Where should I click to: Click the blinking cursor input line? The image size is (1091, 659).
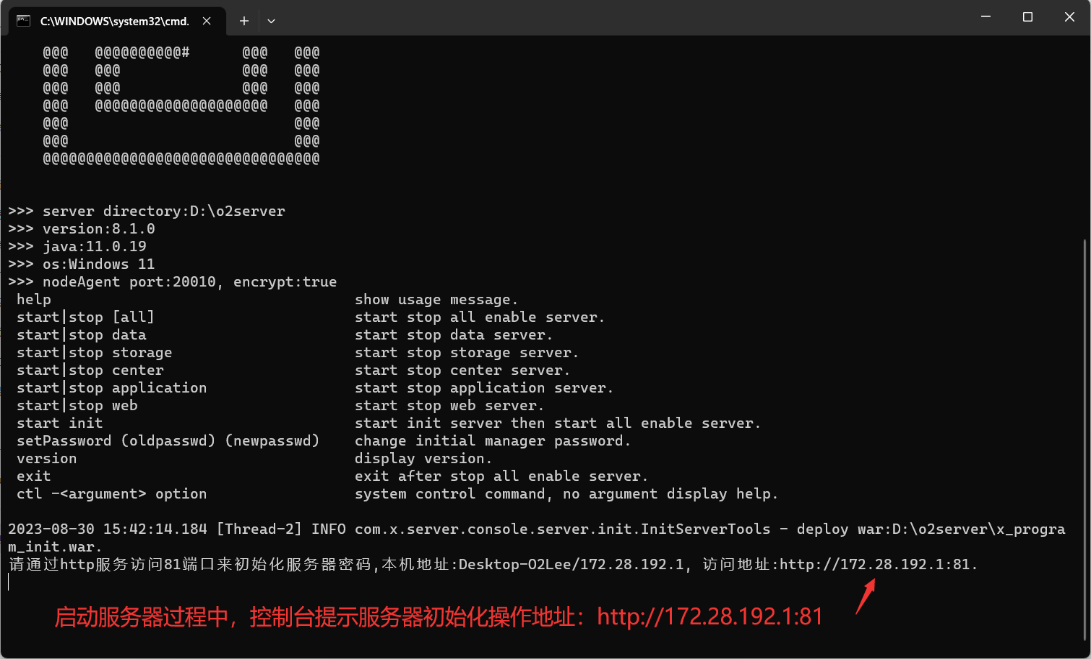click(10, 582)
